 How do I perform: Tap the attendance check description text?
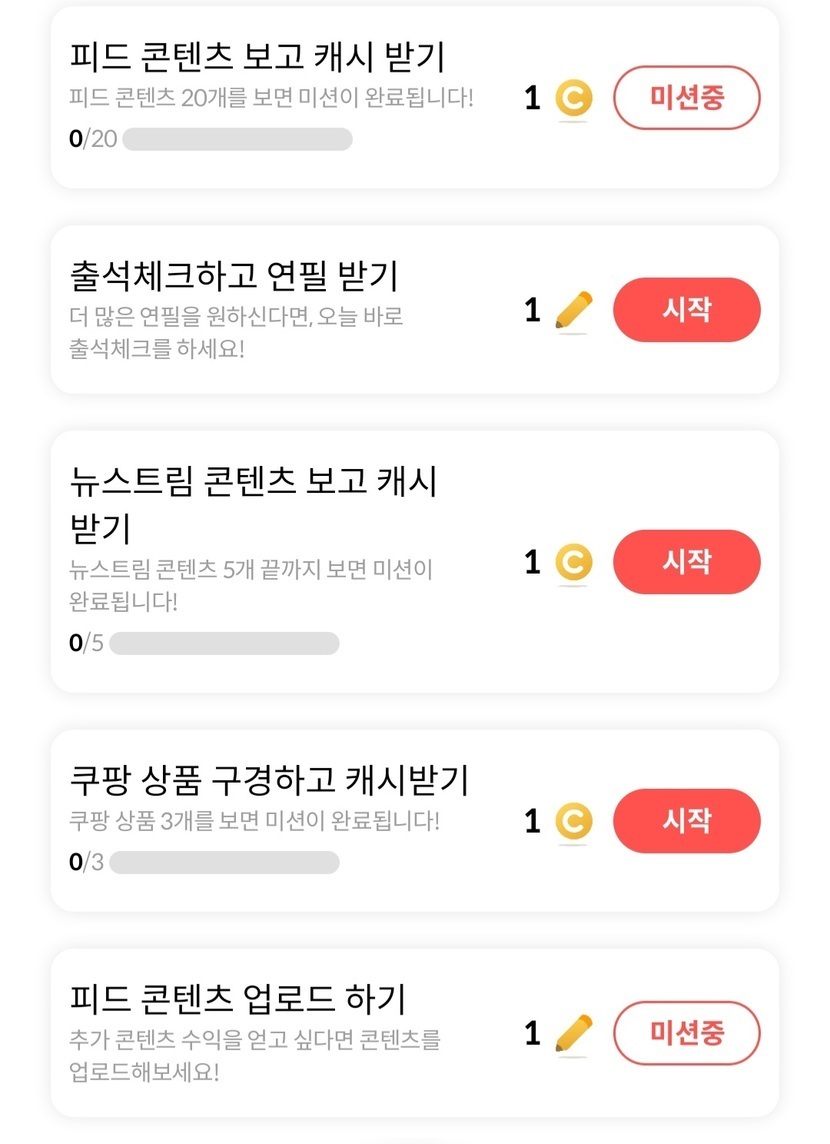(x=237, y=334)
